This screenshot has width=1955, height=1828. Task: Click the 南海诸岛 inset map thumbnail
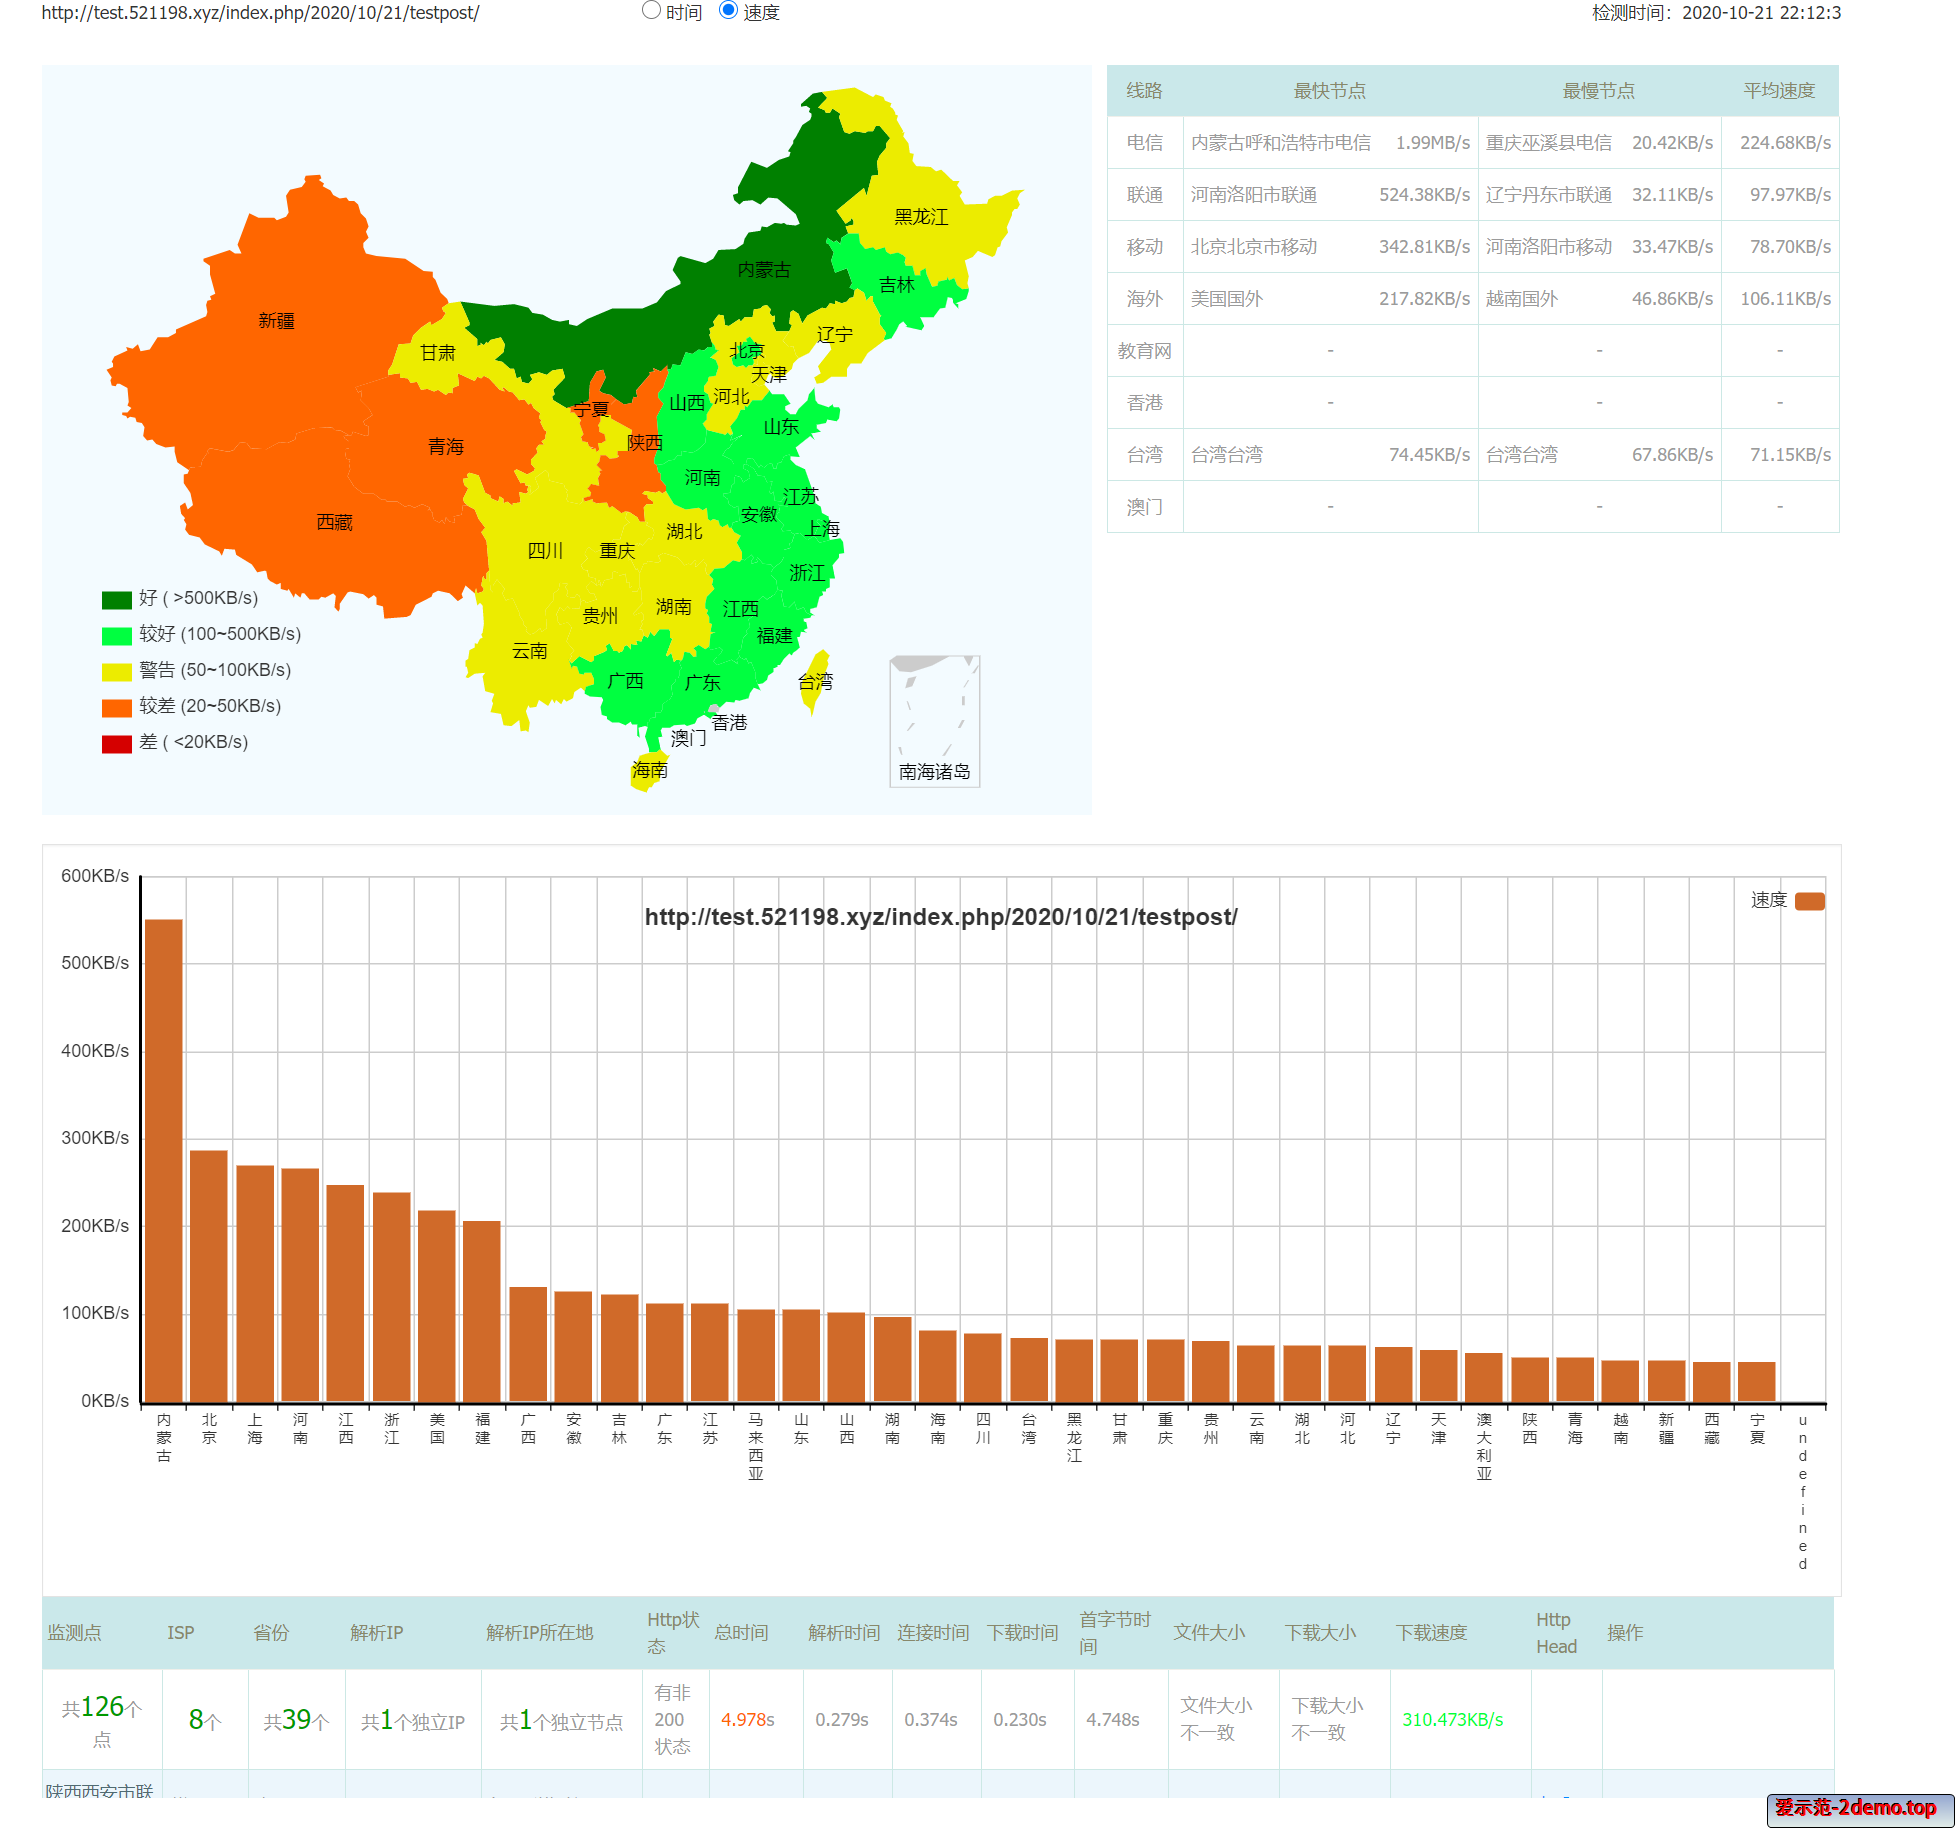click(934, 722)
